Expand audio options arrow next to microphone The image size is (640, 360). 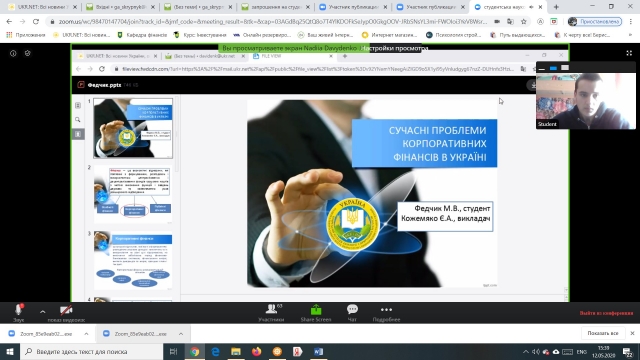coord(42,312)
